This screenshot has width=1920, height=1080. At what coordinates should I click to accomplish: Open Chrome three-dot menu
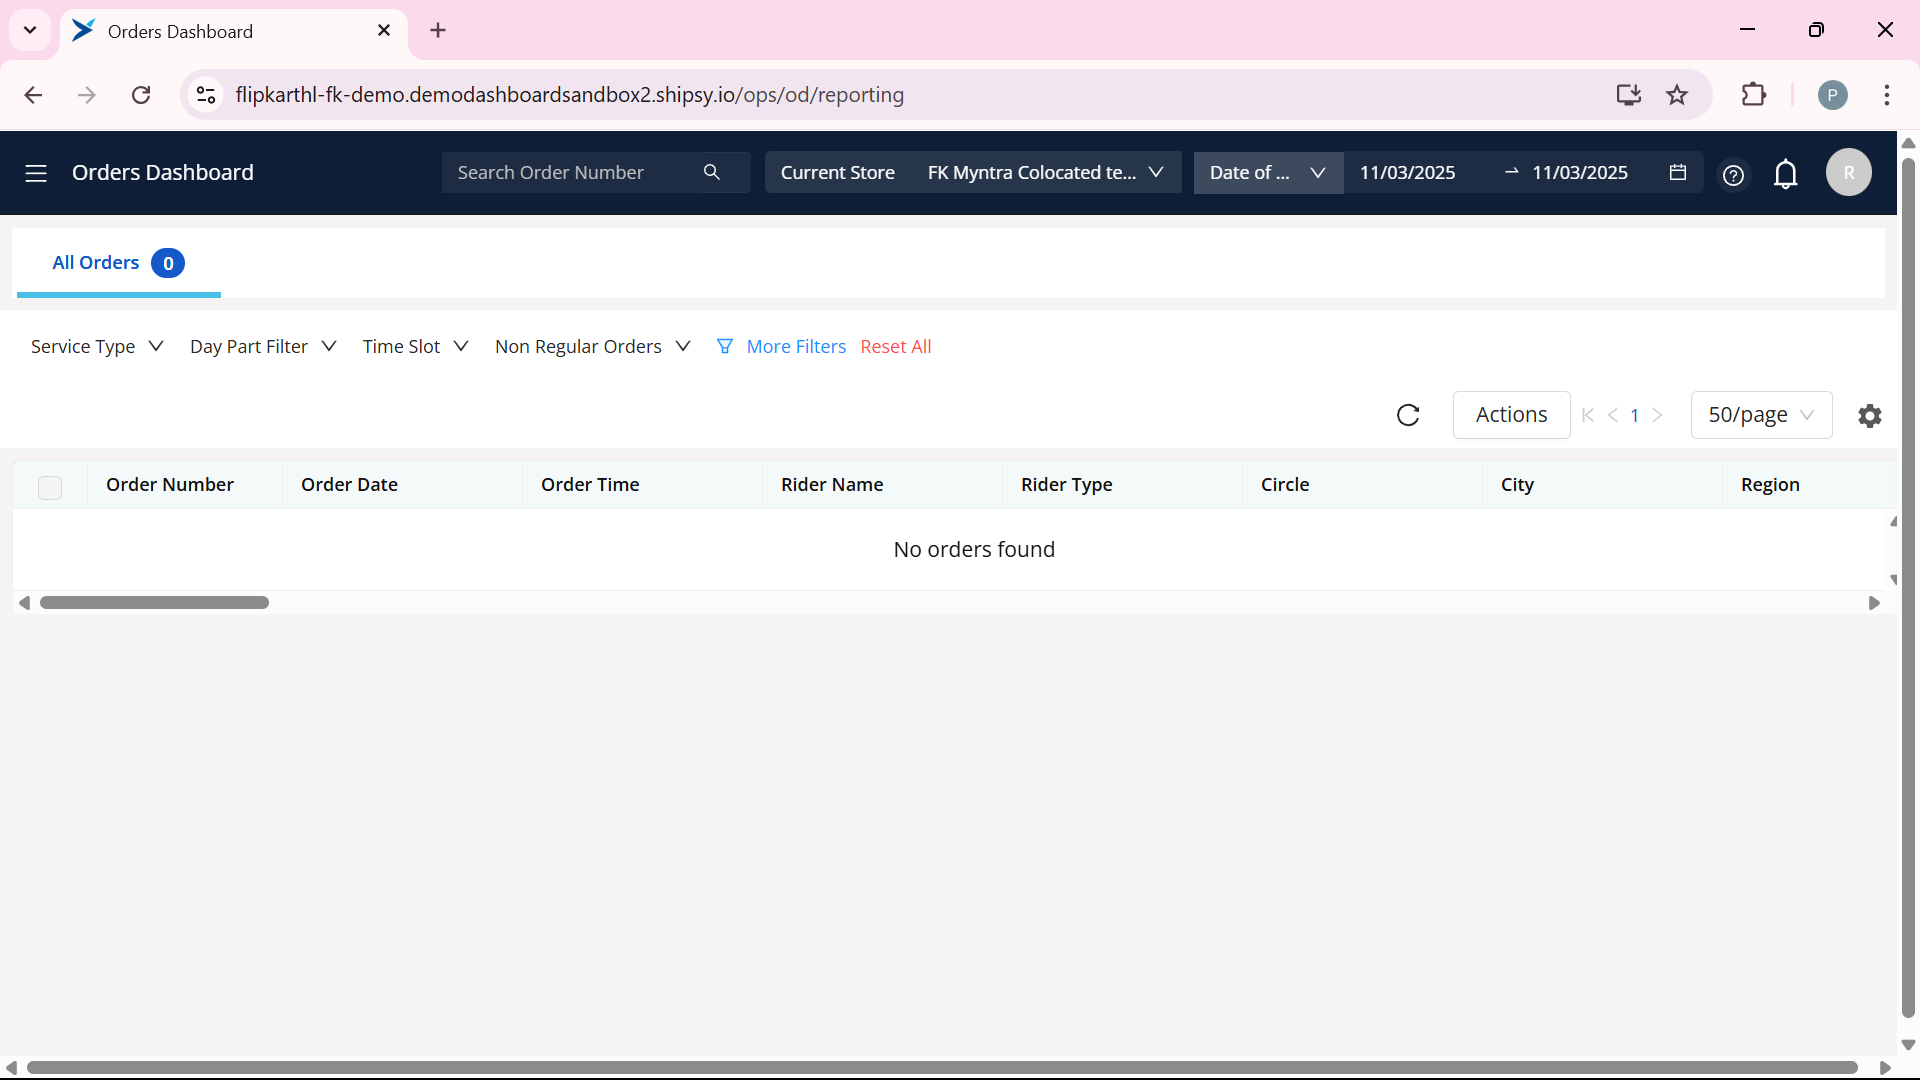[1887, 95]
